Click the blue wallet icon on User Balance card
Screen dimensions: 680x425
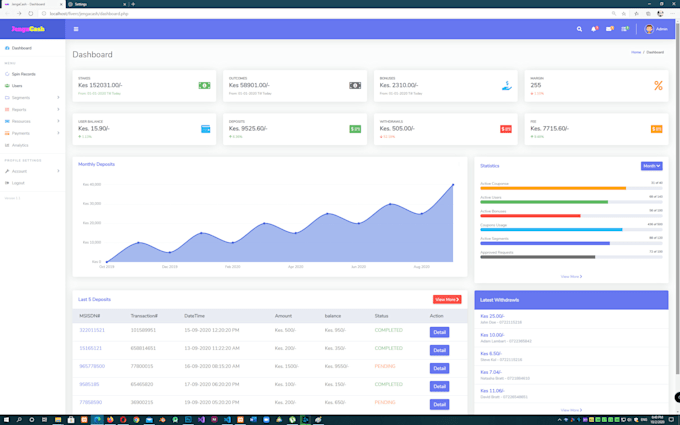[206, 129]
